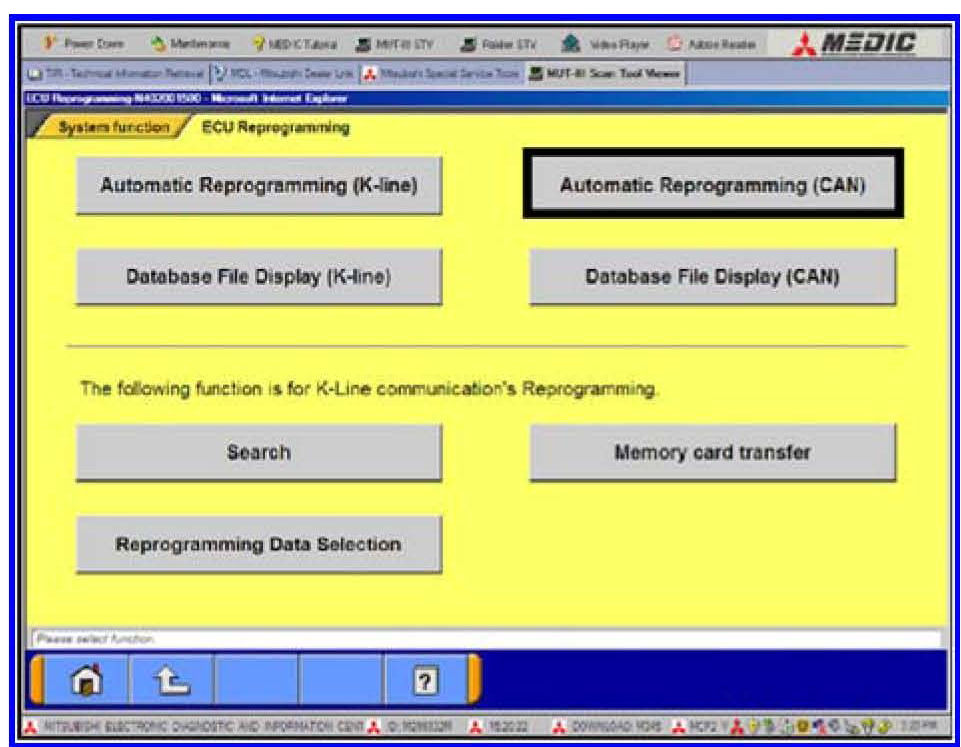The image size is (961, 747).
Task: Click the Memory card transfer button
Action: [x=712, y=452]
